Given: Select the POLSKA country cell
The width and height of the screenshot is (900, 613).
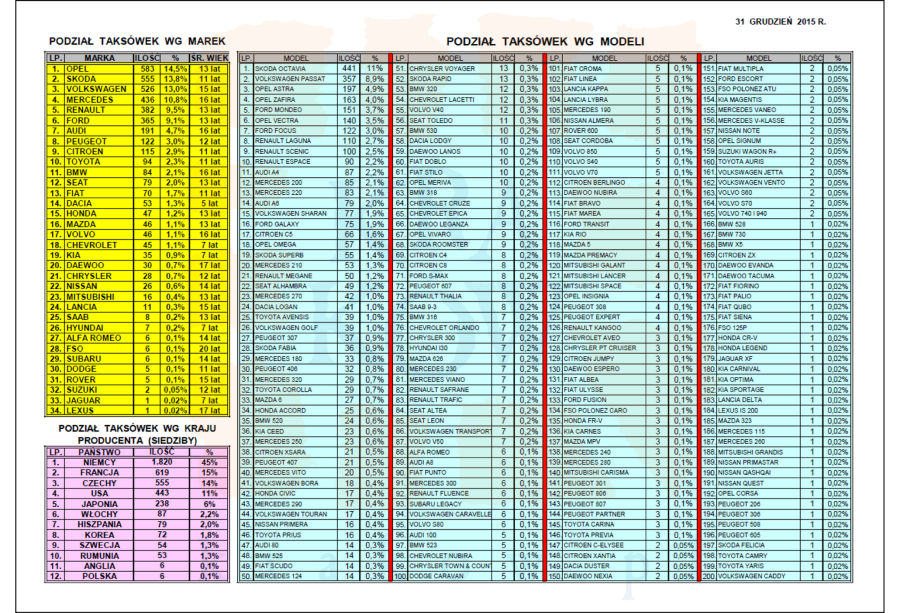Looking at the screenshot, I should 98,576.
